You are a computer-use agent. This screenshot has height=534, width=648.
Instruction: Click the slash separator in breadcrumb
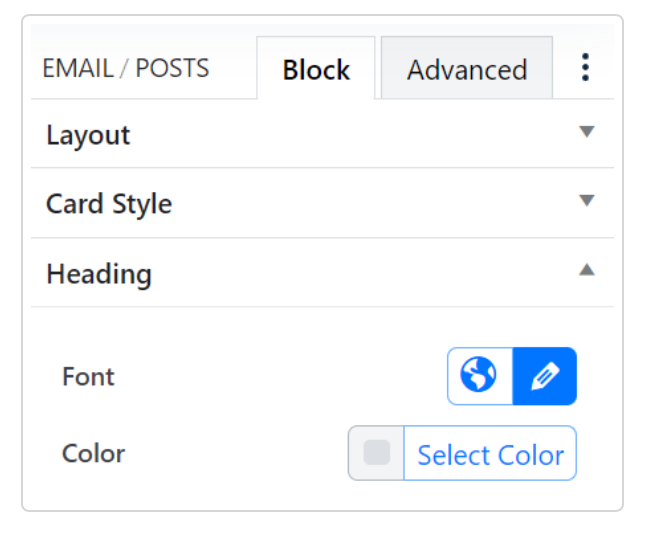coord(125,69)
